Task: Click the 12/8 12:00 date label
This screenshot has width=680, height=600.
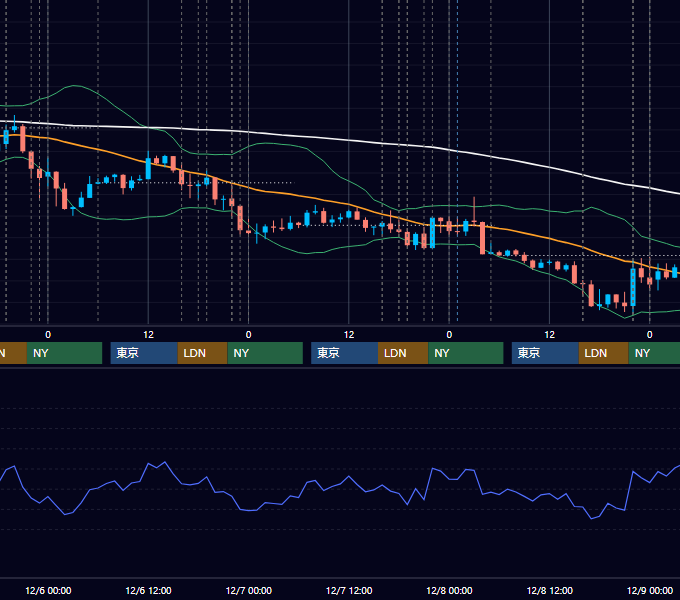Action: [x=549, y=590]
